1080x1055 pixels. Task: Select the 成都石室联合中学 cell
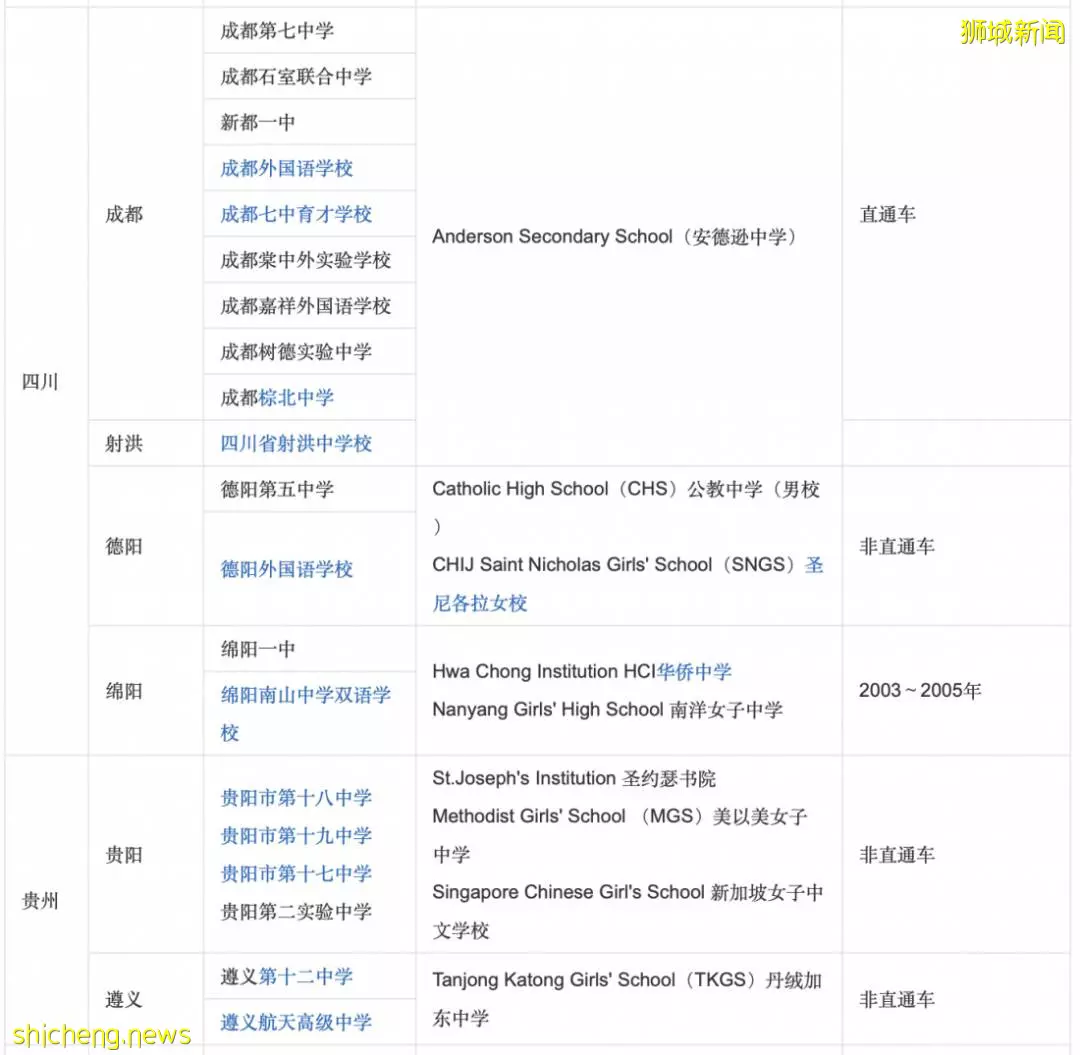(309, 76)
